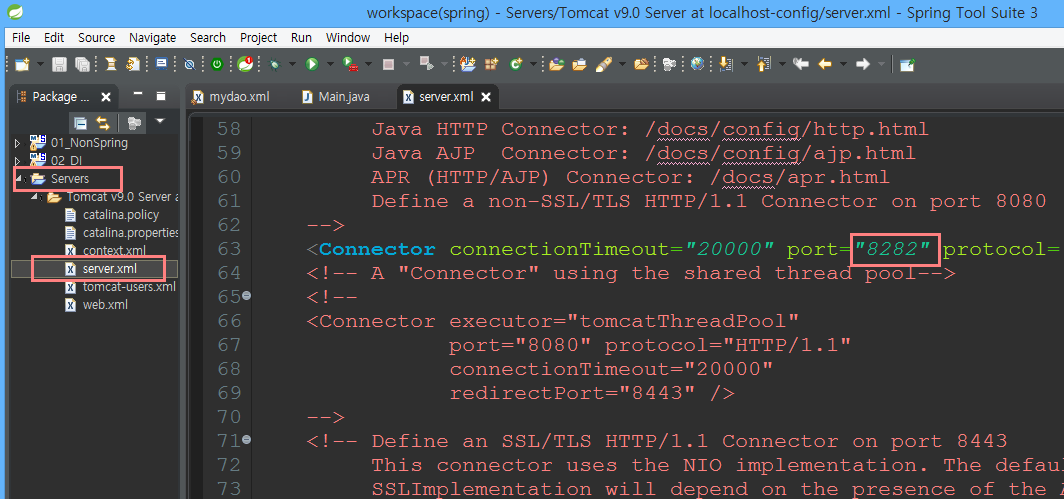1064x499 pixels.
Task: Open the File menu
Action: point(20,37)
